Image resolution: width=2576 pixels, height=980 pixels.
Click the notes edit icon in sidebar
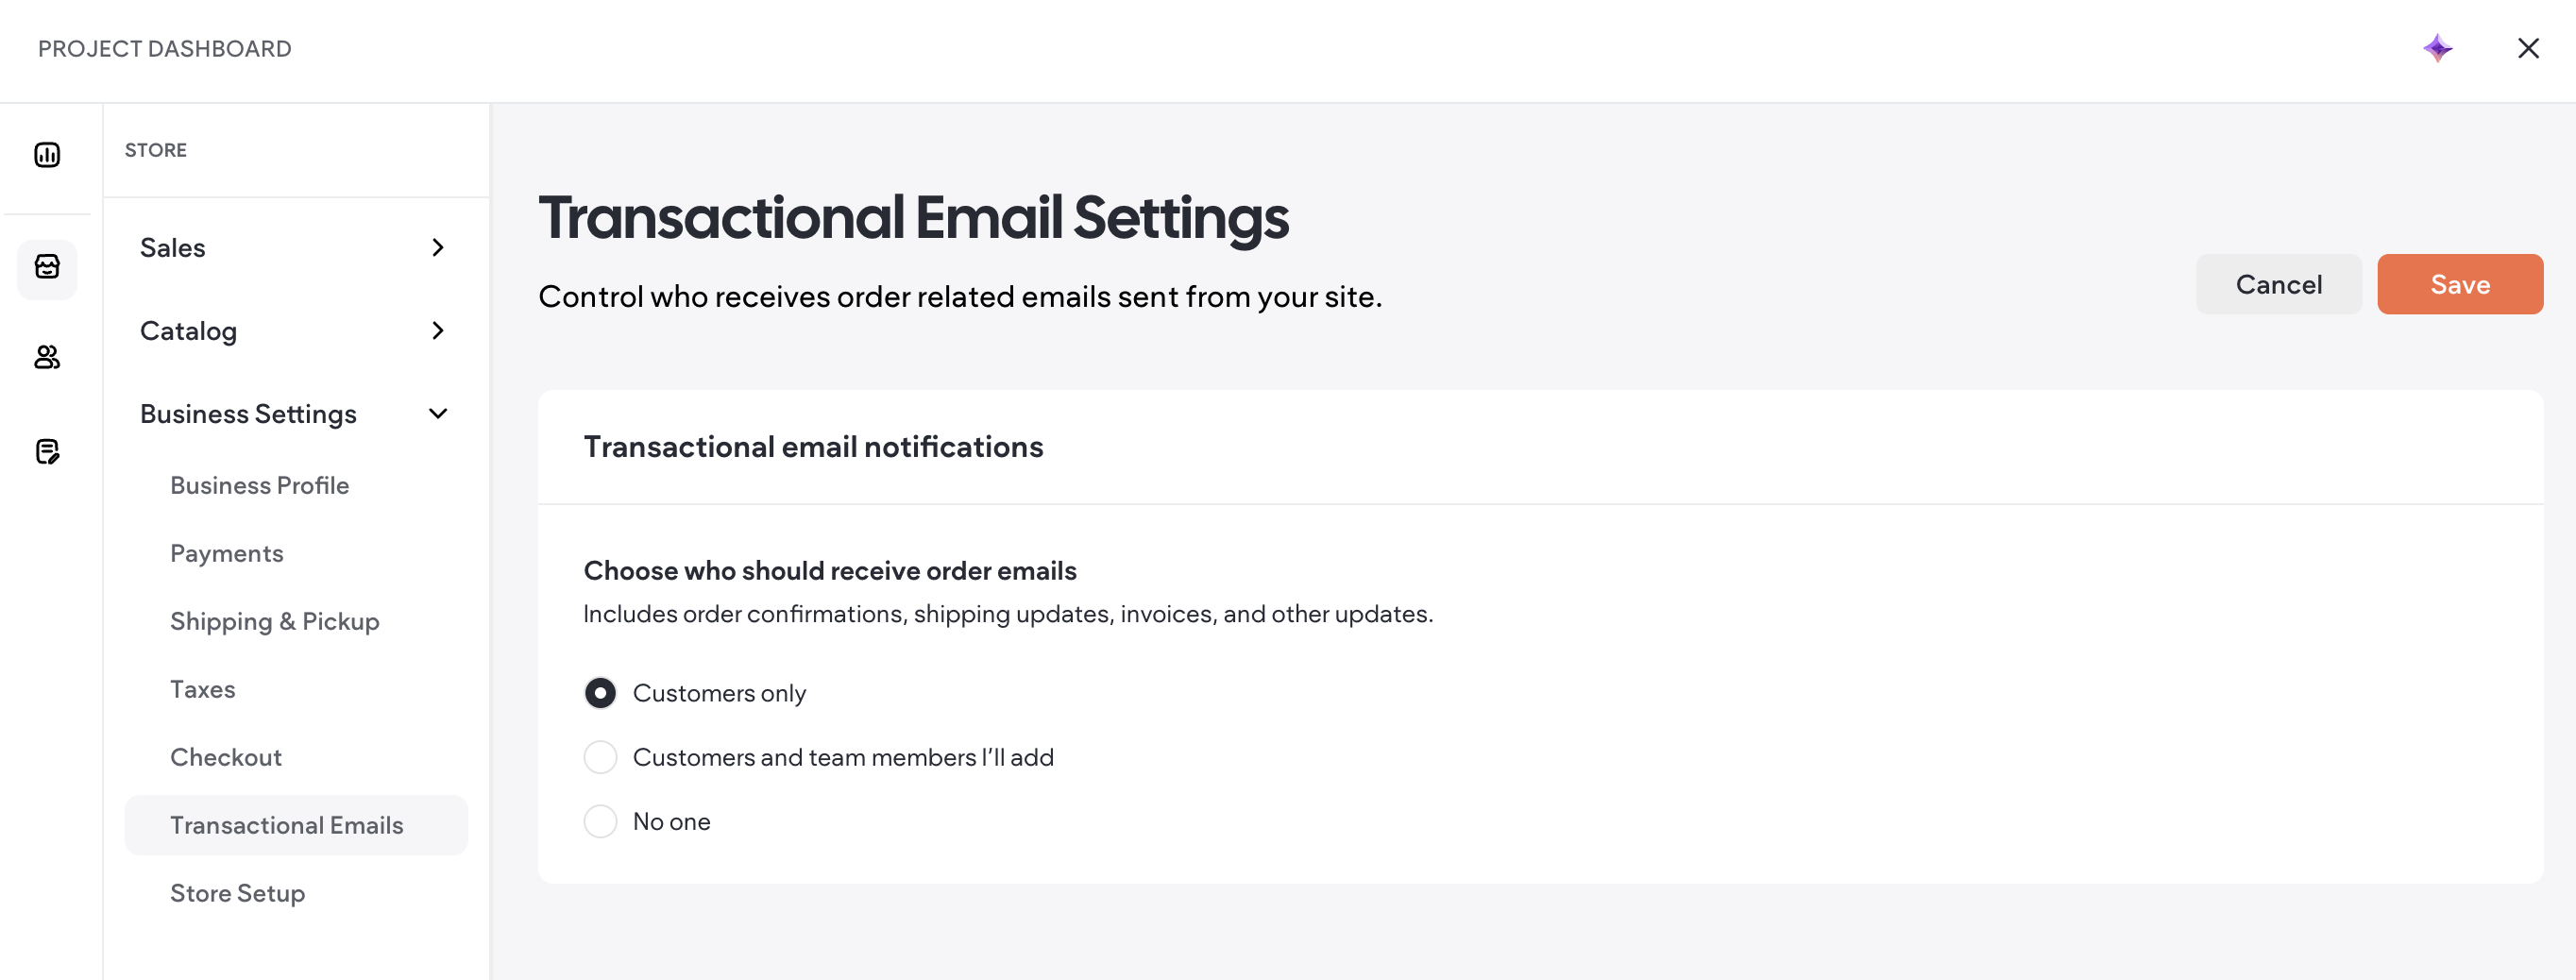click(47, 452)
